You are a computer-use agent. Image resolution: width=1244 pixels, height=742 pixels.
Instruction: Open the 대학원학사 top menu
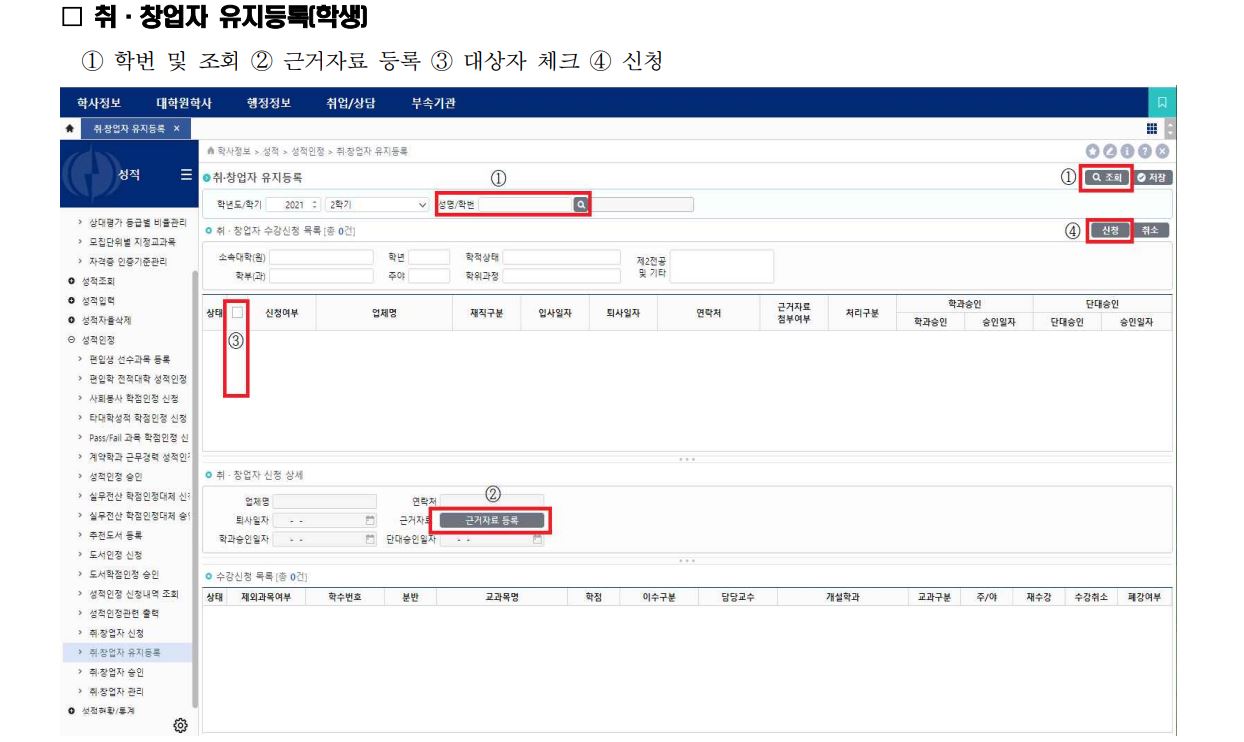(184, 103)
